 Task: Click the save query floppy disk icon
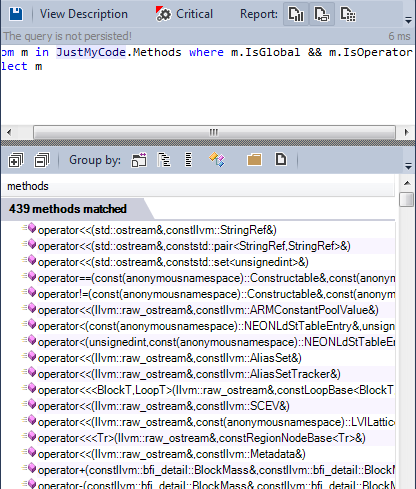tap(16, 14)
